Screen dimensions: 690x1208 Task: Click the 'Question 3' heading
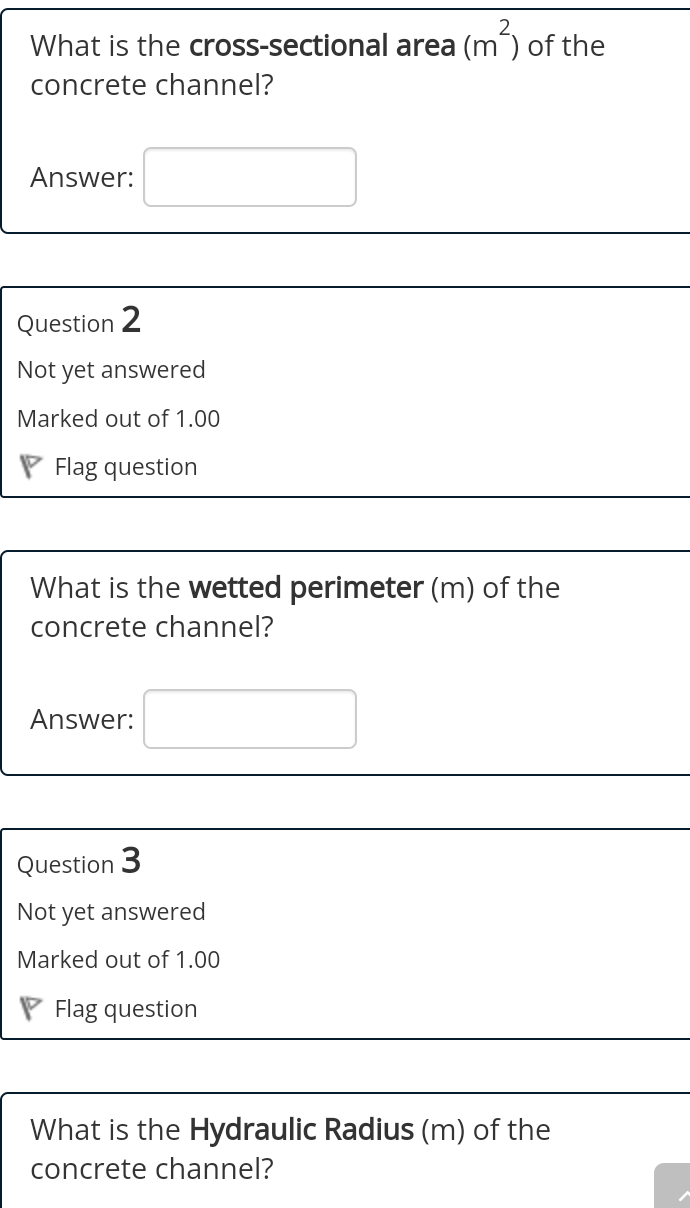pyautogui.click(x=79, y=862)
